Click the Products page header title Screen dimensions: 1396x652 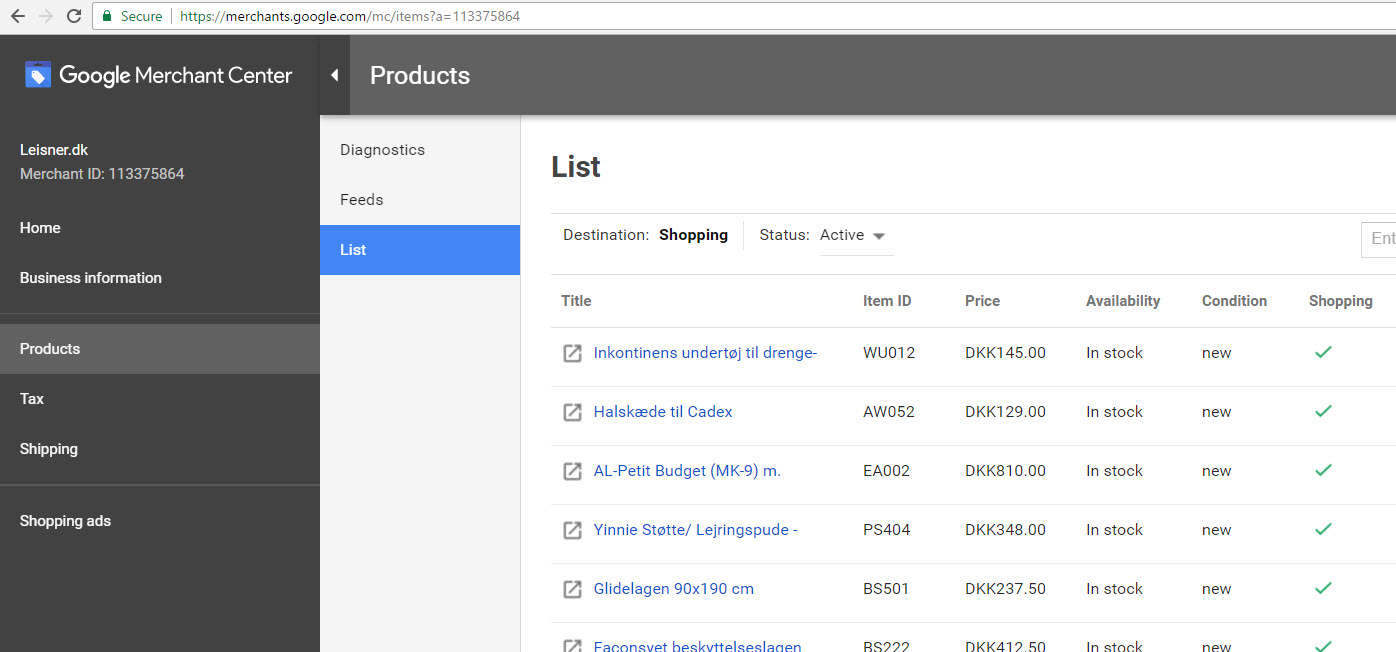420,75
